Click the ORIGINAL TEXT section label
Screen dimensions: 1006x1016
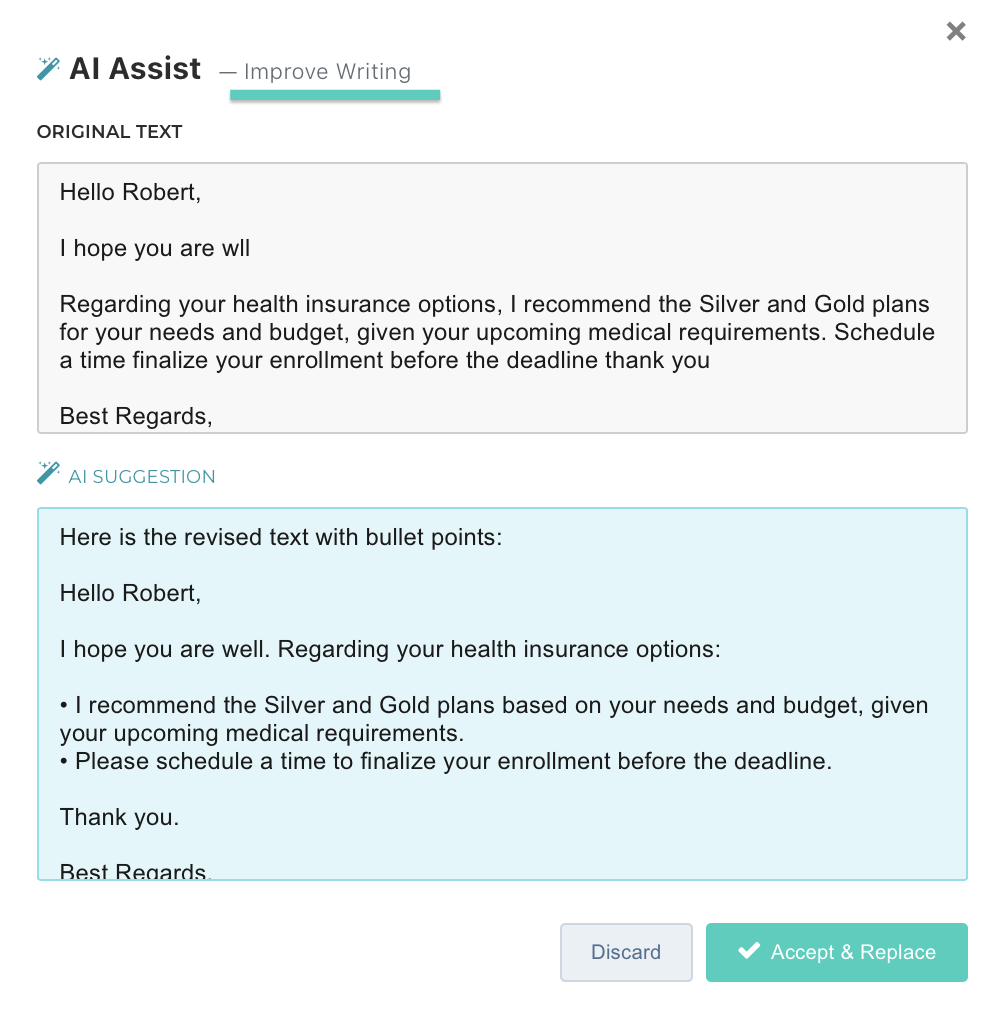(x=110, y=132)
